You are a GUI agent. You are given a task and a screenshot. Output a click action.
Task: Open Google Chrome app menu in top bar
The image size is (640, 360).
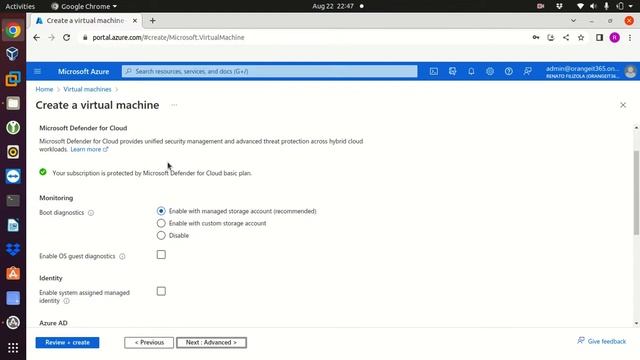84,6
